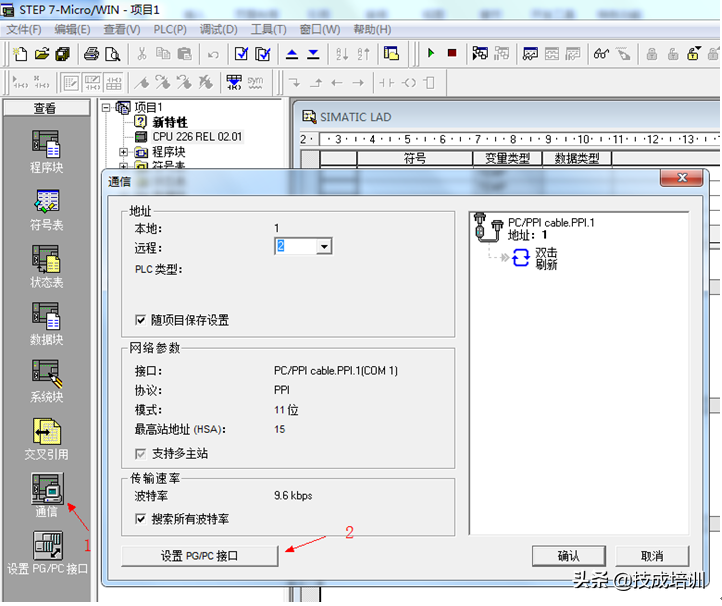Viewport: 722px width, 606px height.
Task: Click the Cut scissors icon
Action: (x=141, y=54)
